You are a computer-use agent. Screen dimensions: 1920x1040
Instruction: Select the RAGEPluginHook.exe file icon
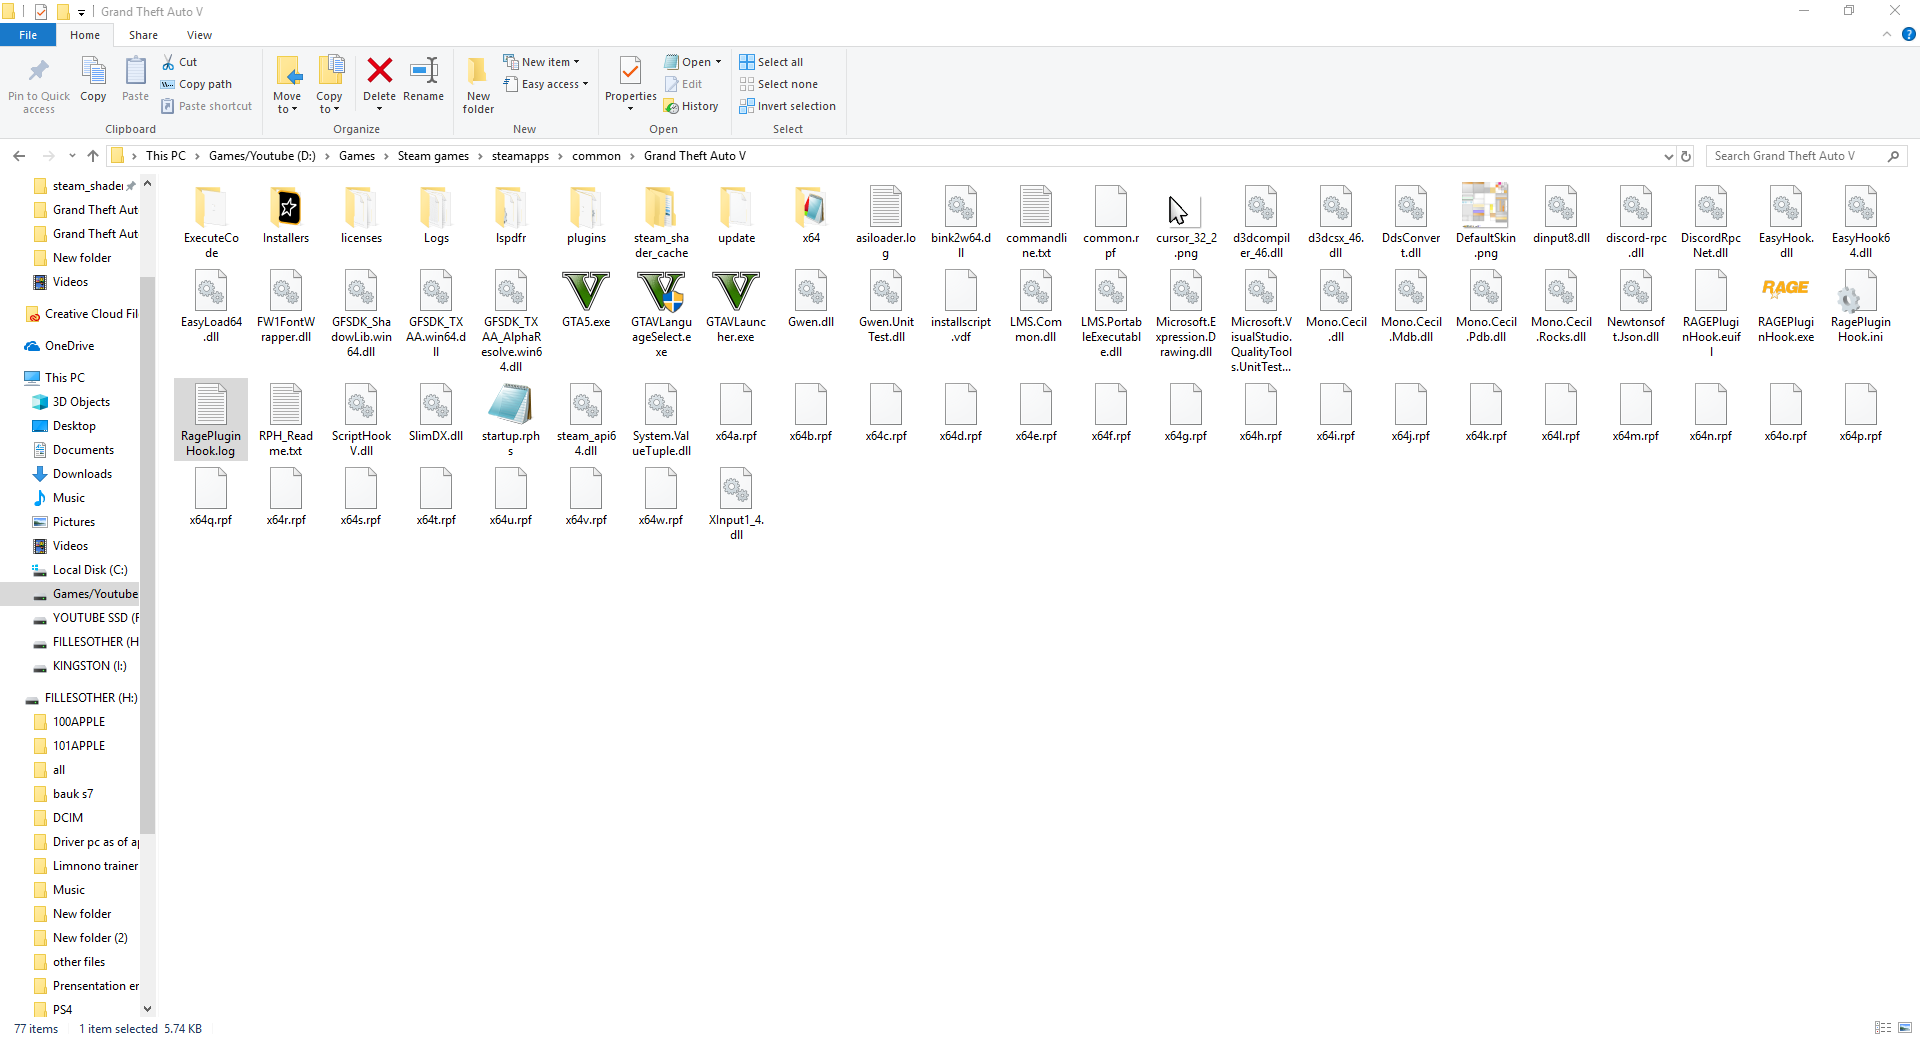(x=1786, y=291)
